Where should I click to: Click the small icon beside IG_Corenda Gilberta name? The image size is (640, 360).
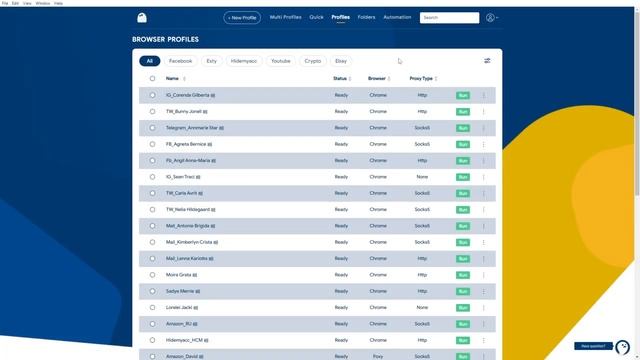(x=213, y=95)
